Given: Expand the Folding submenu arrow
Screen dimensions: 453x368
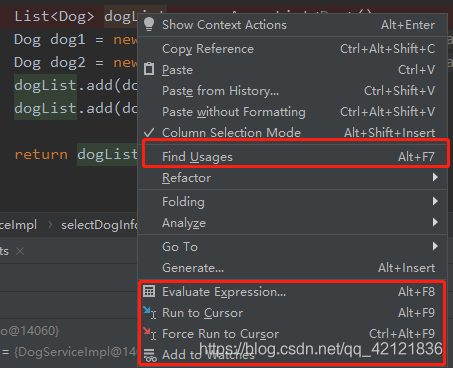Looking at the screenshot, I should [x=435, y=201].
